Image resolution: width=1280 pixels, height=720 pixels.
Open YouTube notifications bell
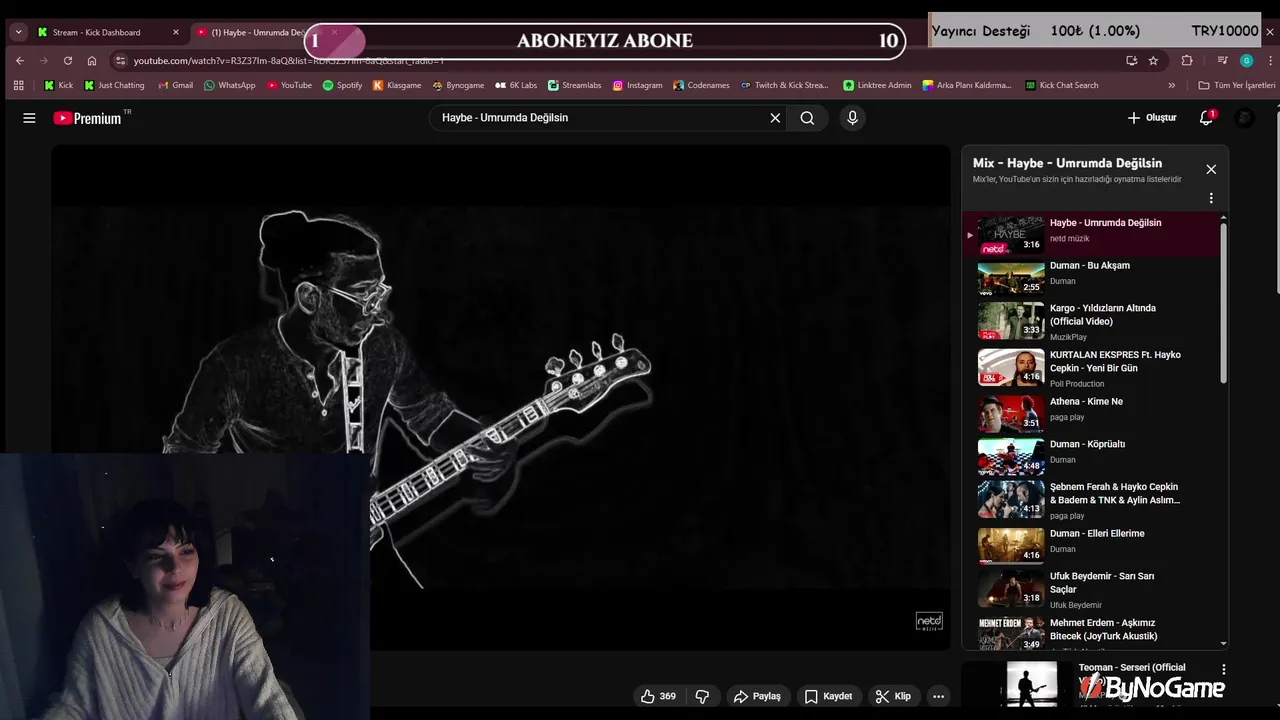click(x=1206, y=118)
